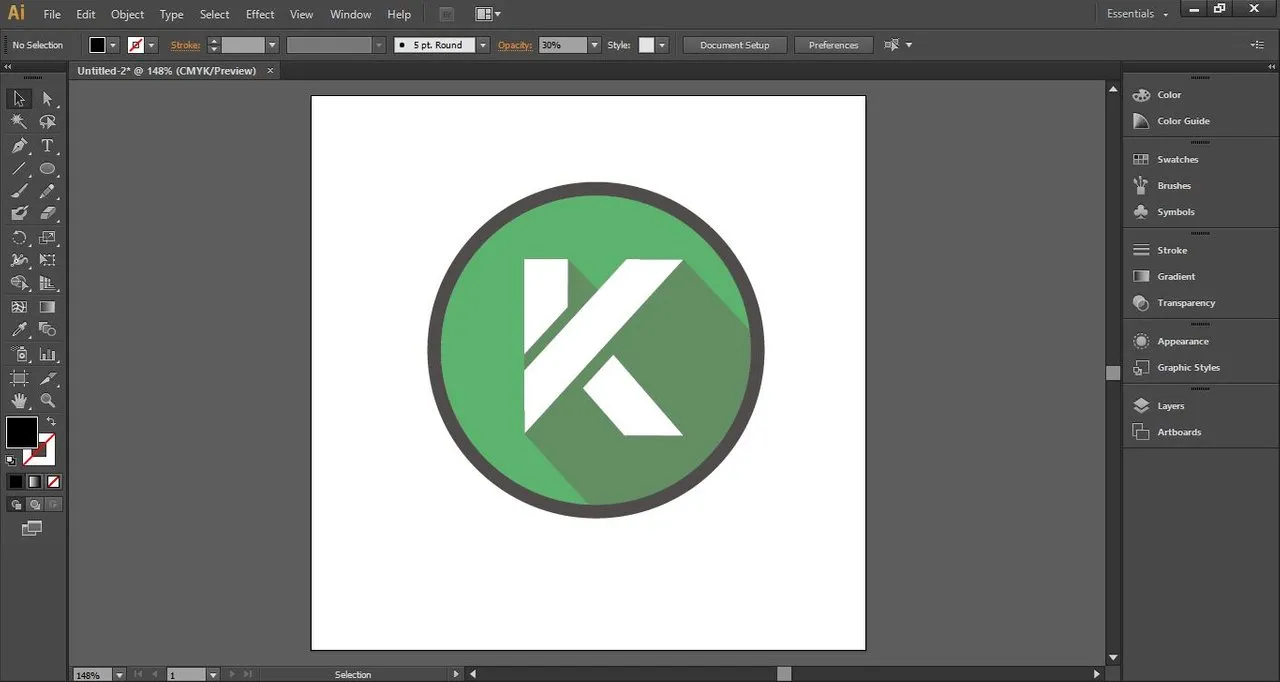Select the Slice tool
The image size is (1280, 682).
(x=47, y=378)
